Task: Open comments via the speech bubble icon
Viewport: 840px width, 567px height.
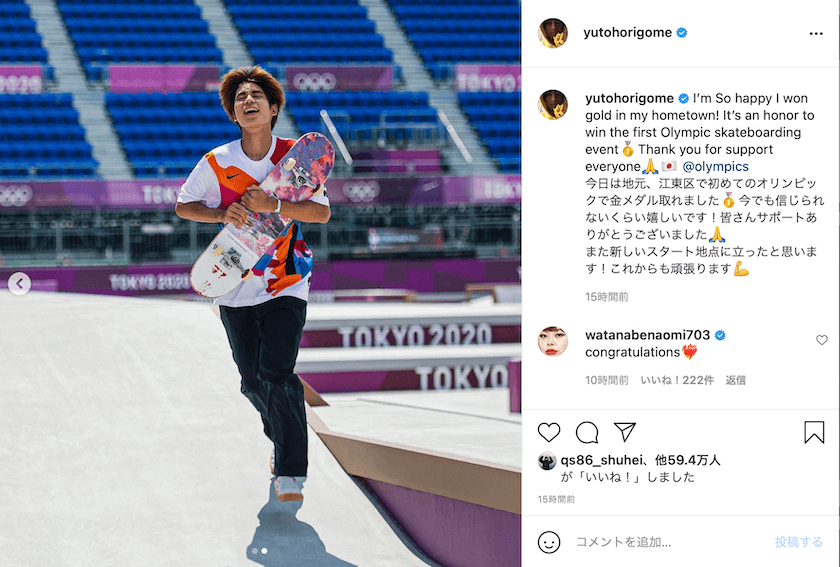Action: [587, 432]
